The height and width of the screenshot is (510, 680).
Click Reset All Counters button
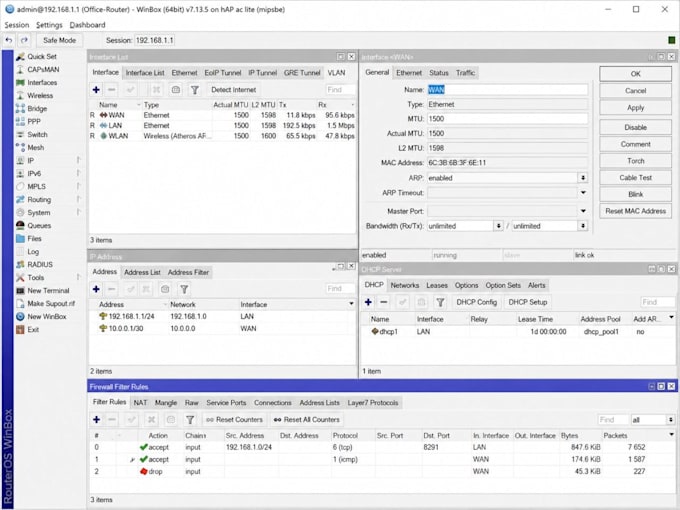pos(307,420)
